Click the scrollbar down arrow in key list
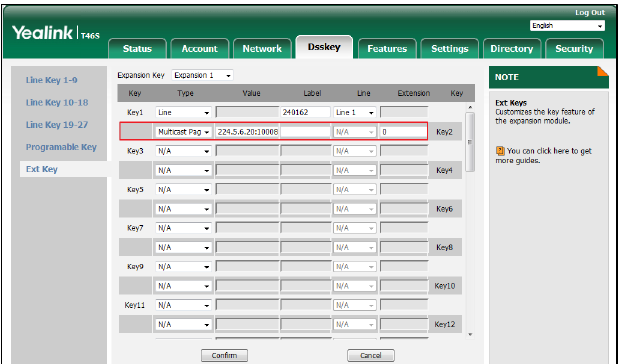 tap(470, 335)
